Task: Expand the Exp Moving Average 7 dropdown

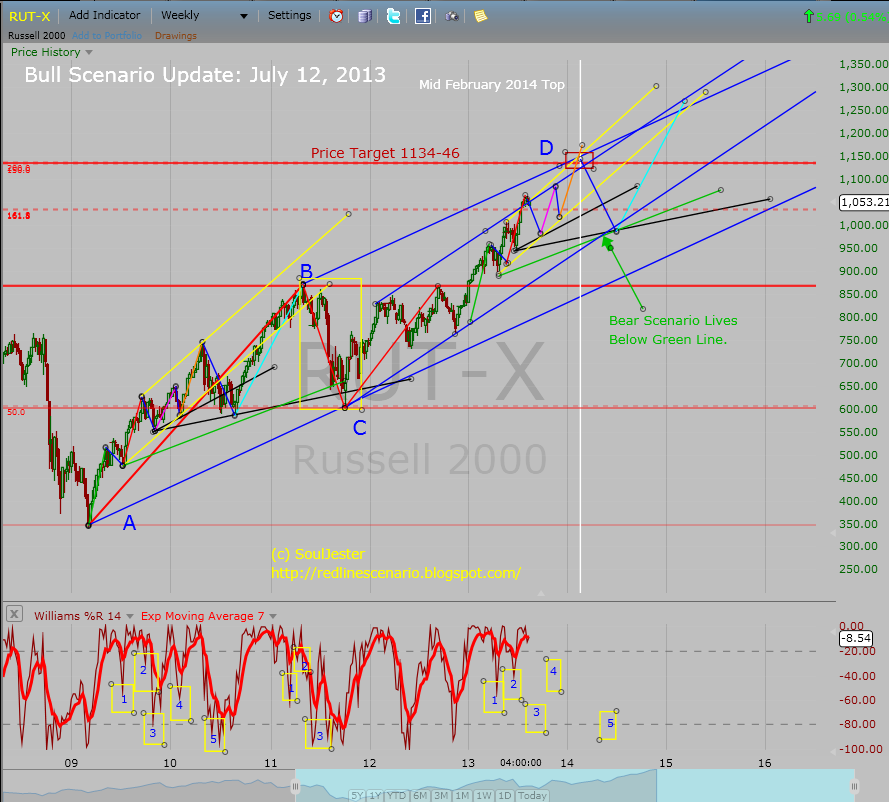Action: click(x=273, y=616)
